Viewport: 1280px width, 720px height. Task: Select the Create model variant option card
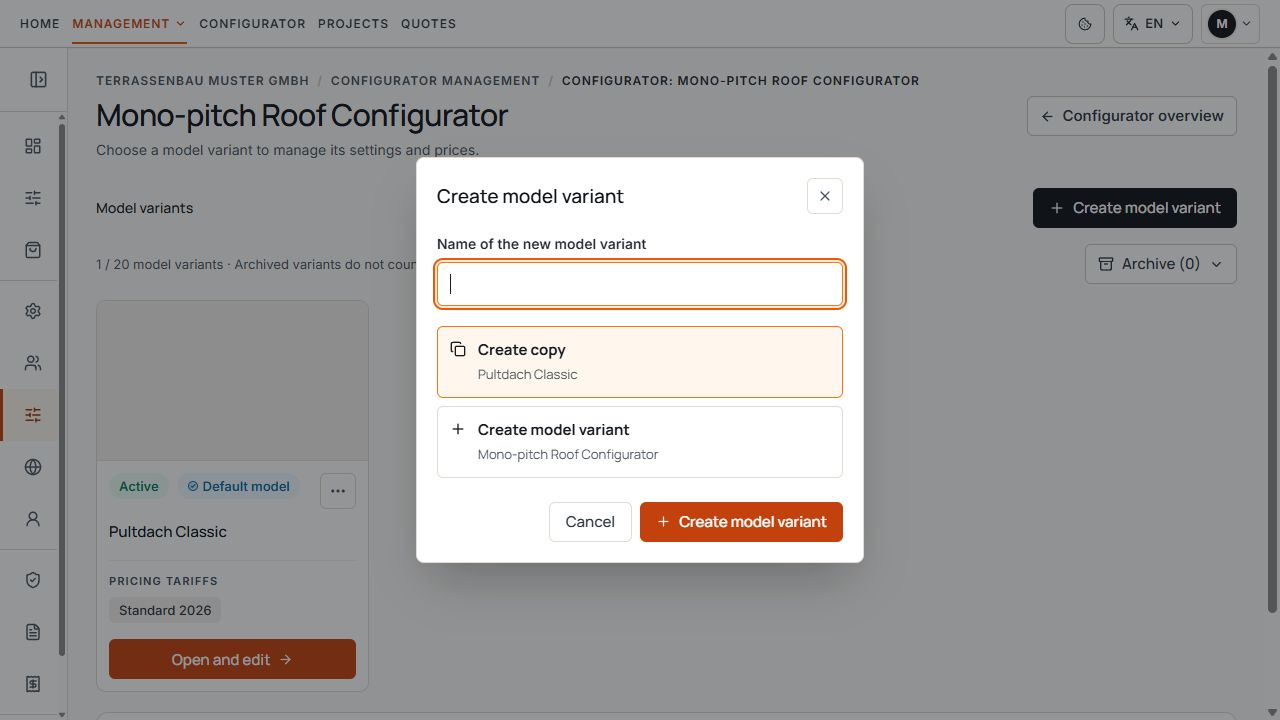coord(640,442)
